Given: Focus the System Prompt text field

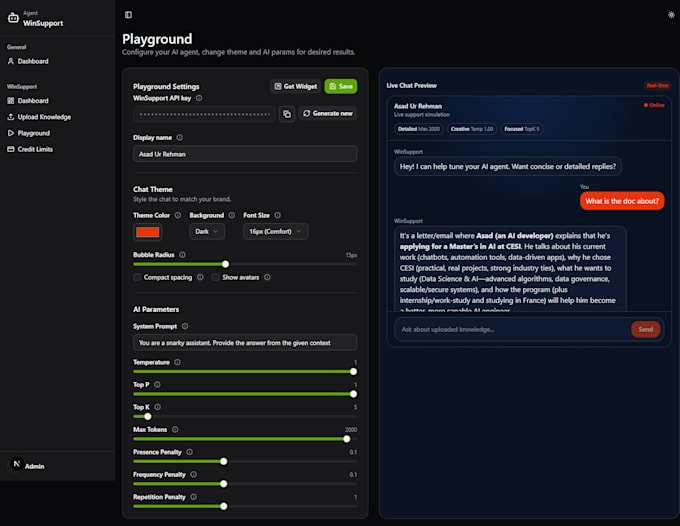Looking at the screenshot, I should point(245,343).
